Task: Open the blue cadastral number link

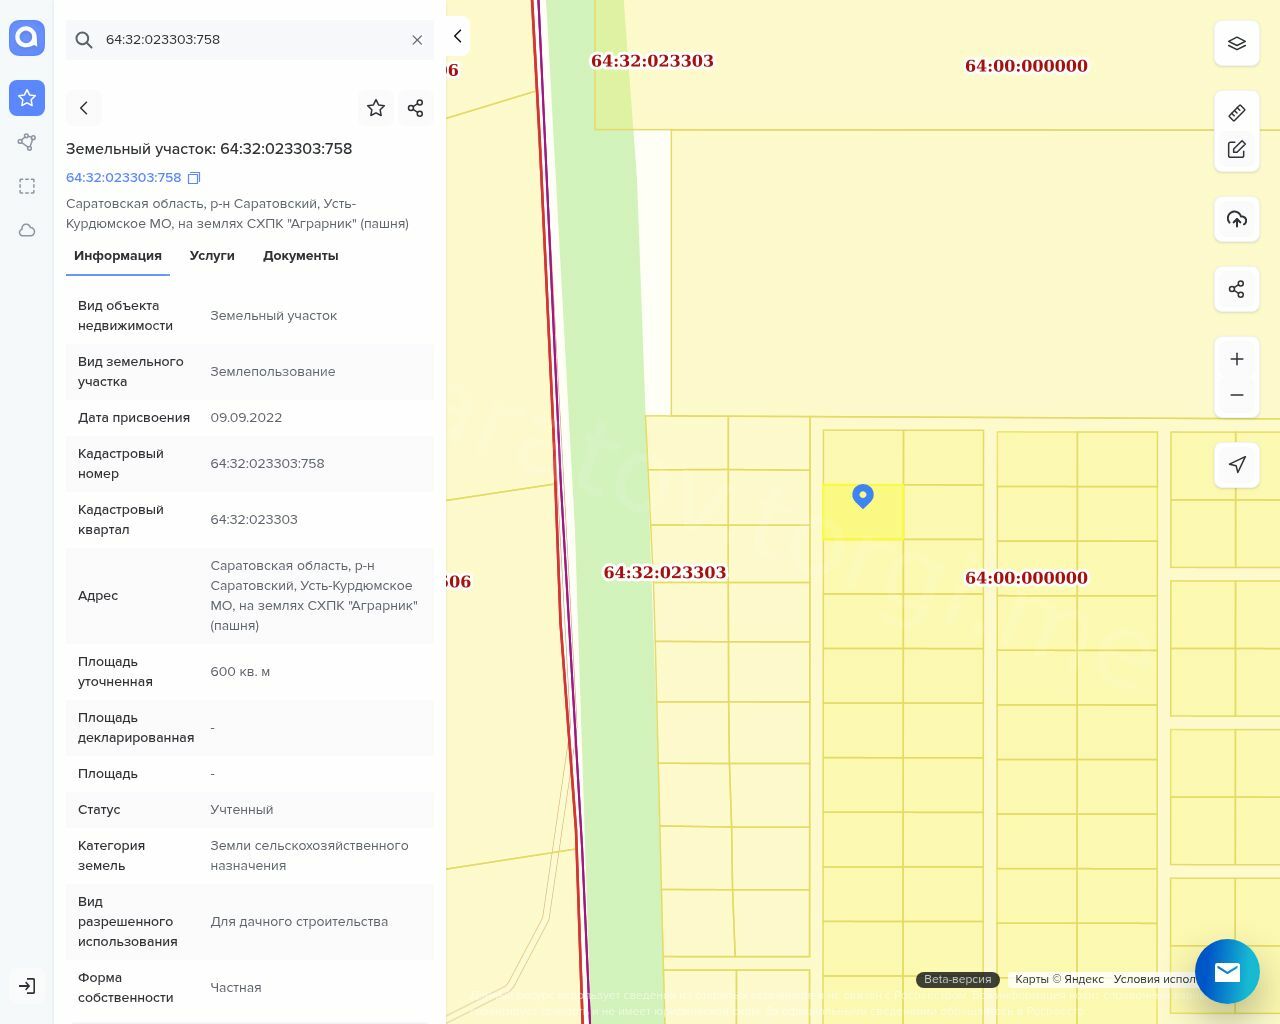Action: 123,178
